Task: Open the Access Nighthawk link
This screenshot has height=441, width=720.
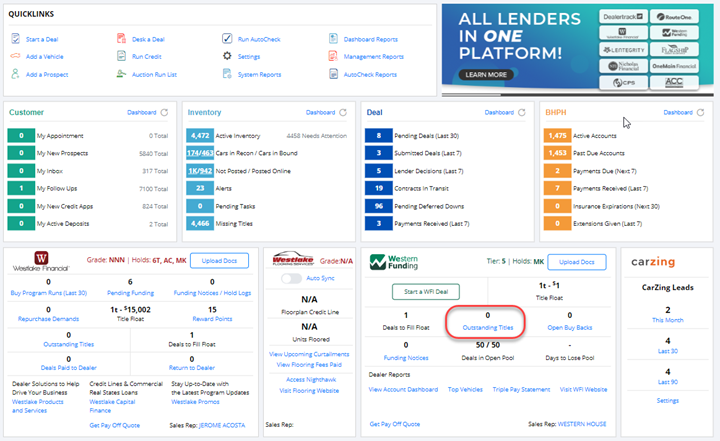Action: [x=311, y=380]
